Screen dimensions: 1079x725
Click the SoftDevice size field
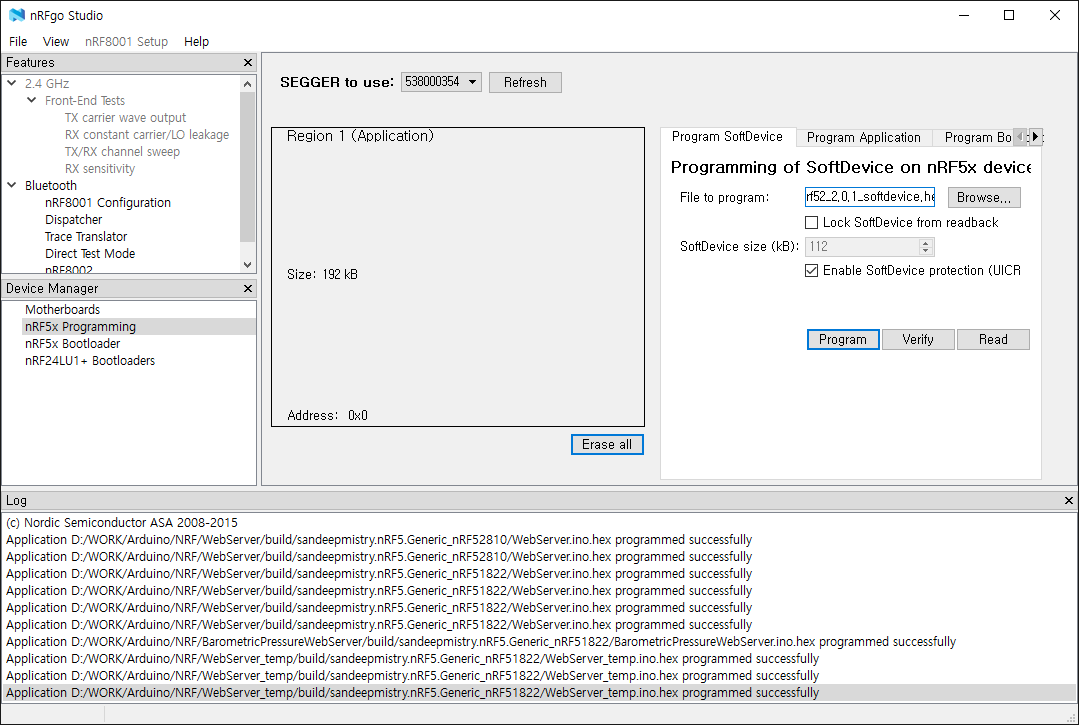click(862, 246)
